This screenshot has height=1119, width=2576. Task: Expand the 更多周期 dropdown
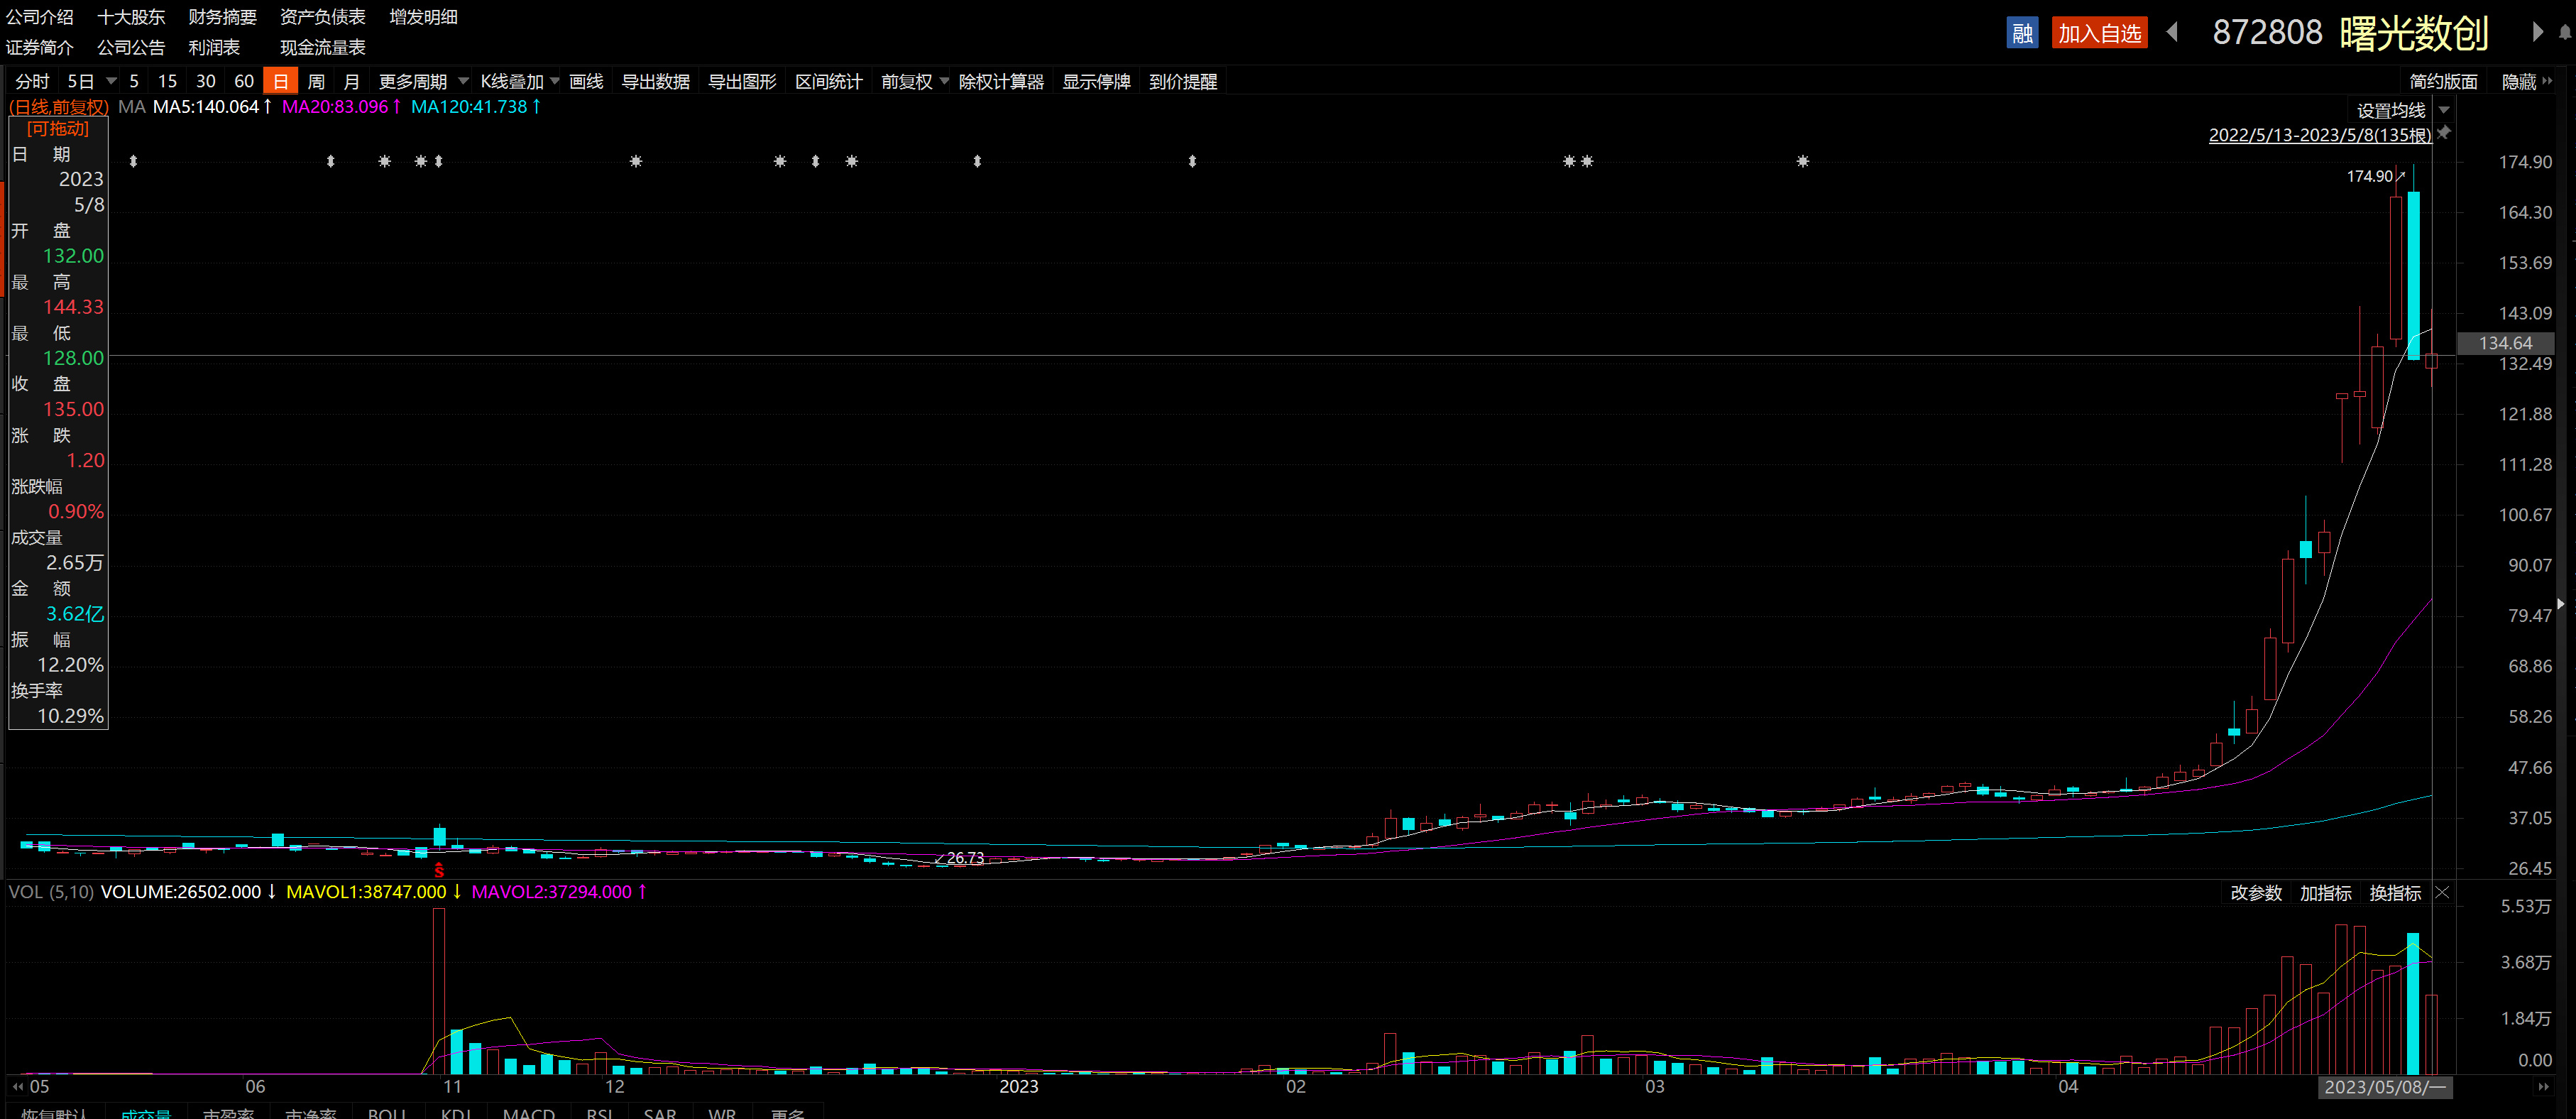[x=463, y=81]
